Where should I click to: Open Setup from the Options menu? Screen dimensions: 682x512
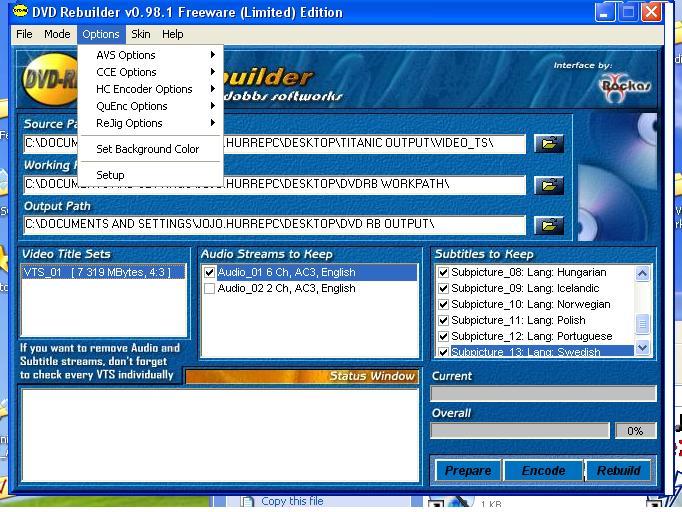click(x=150, y=175)
